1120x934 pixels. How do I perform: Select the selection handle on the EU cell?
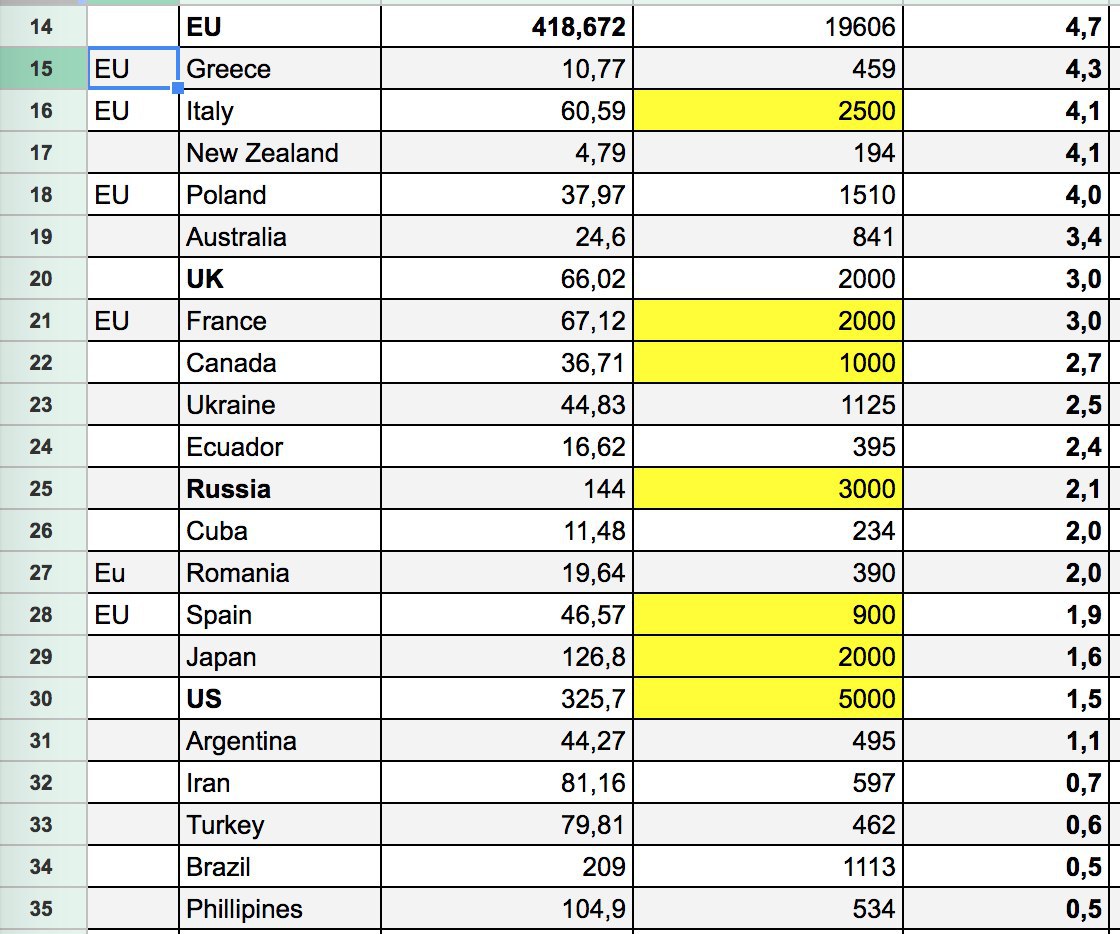coord(178,89)
